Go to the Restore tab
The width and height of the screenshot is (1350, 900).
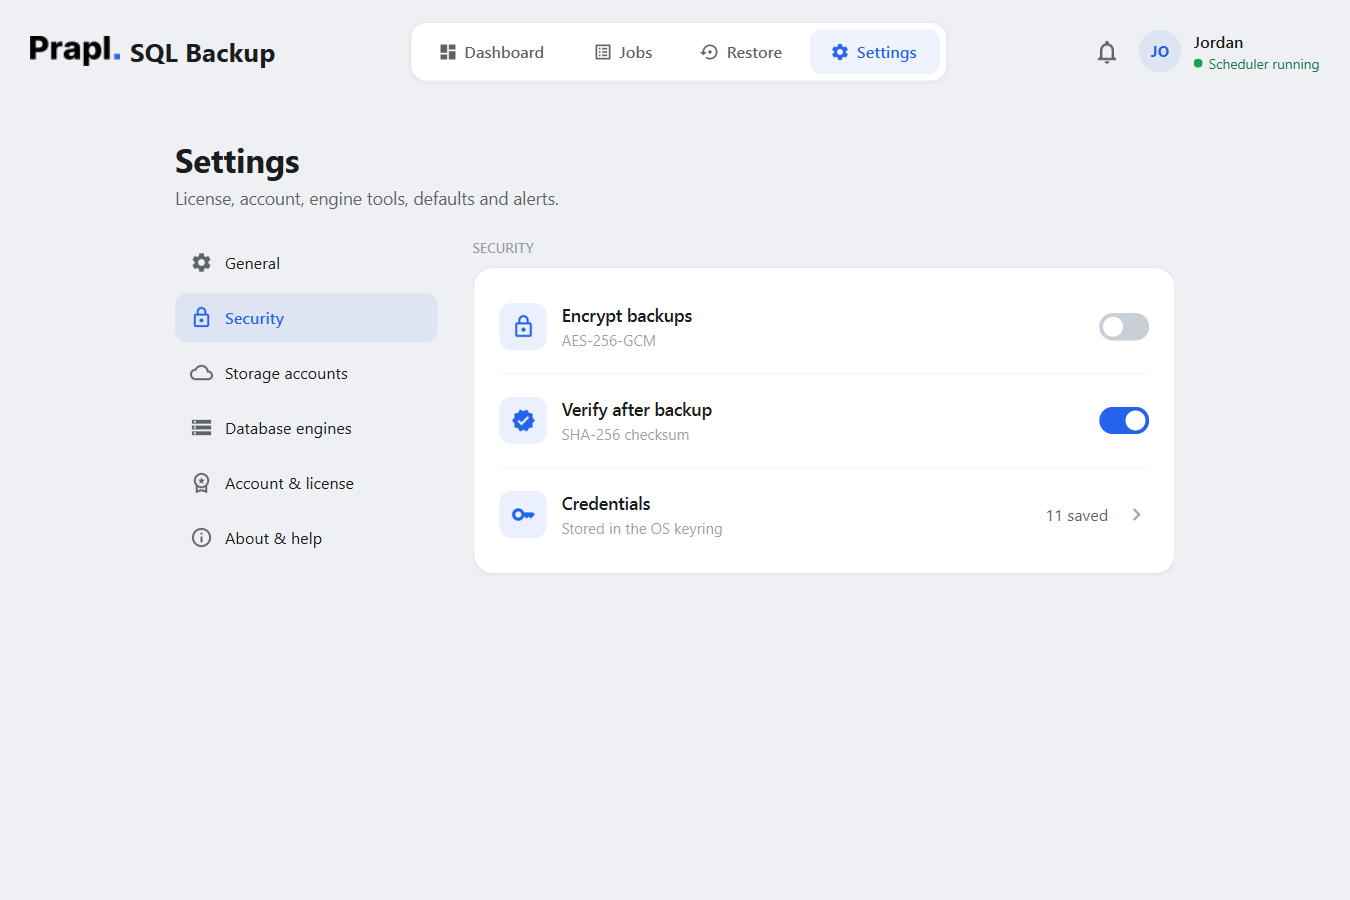(x=741, y=52)
